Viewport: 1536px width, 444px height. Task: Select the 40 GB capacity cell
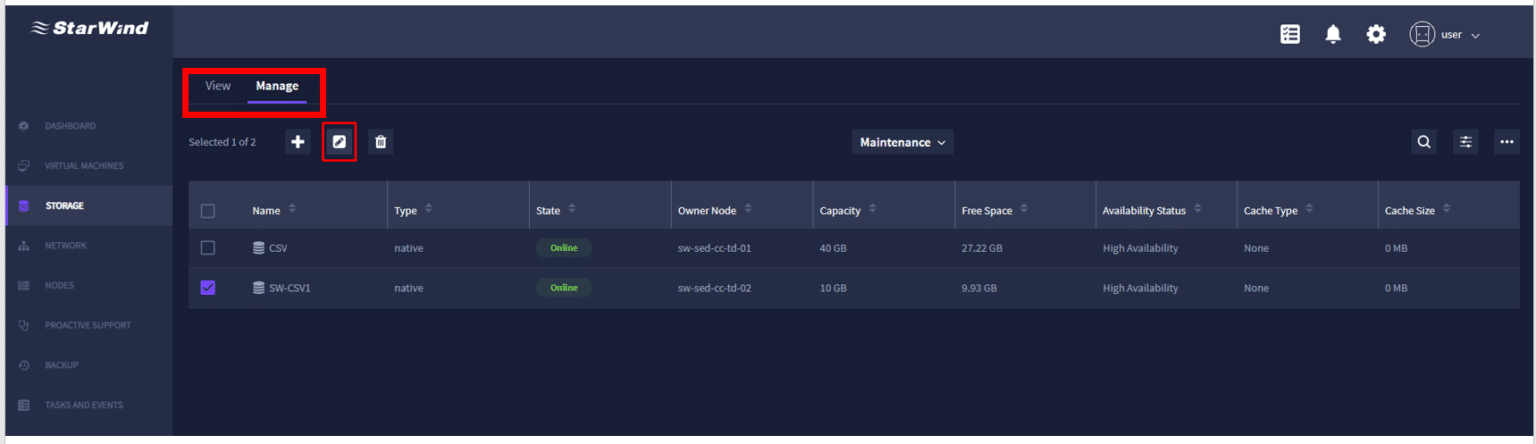click(x=833, y=248)
